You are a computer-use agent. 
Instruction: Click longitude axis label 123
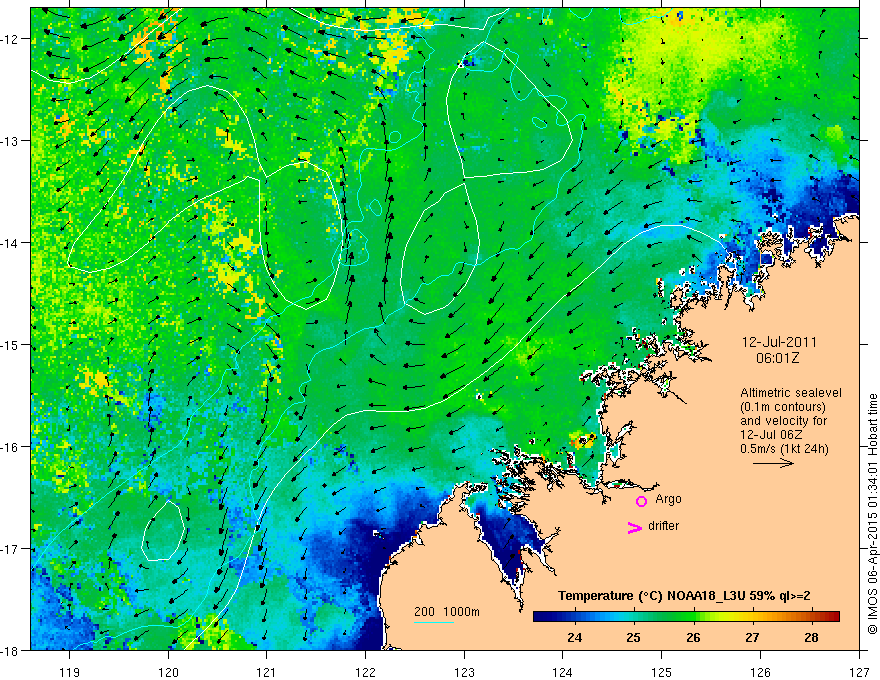coord(464,672)
